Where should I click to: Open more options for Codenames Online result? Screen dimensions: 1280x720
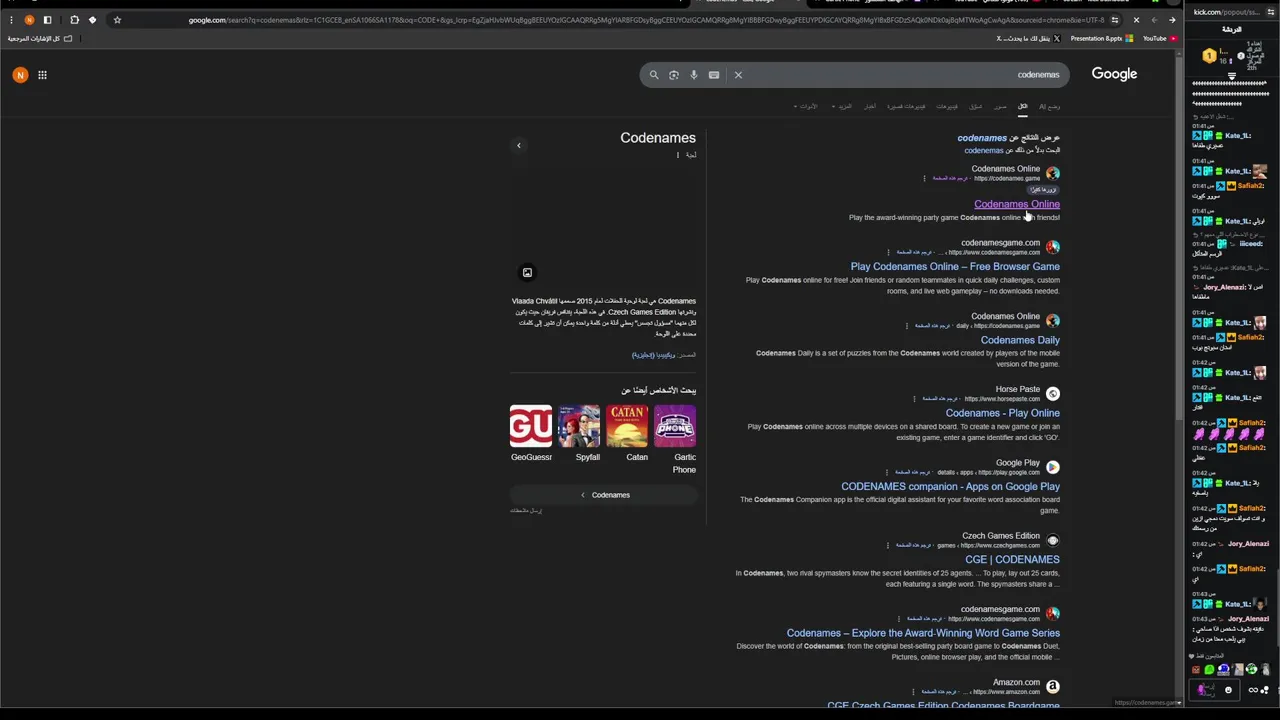(924, 179)
